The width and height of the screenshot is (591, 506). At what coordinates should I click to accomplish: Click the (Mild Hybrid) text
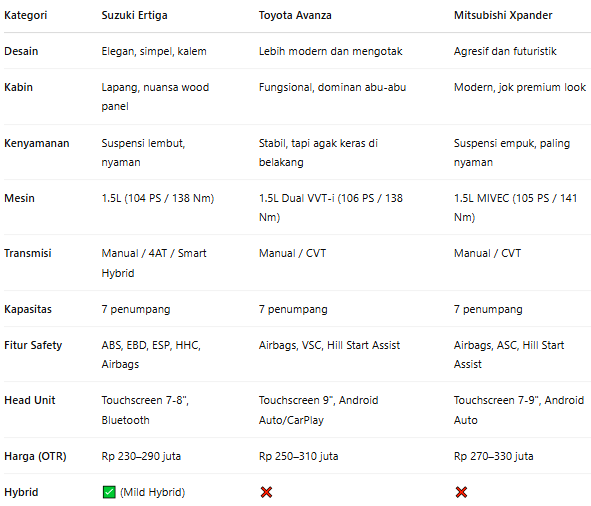click(x=153, y=492)
